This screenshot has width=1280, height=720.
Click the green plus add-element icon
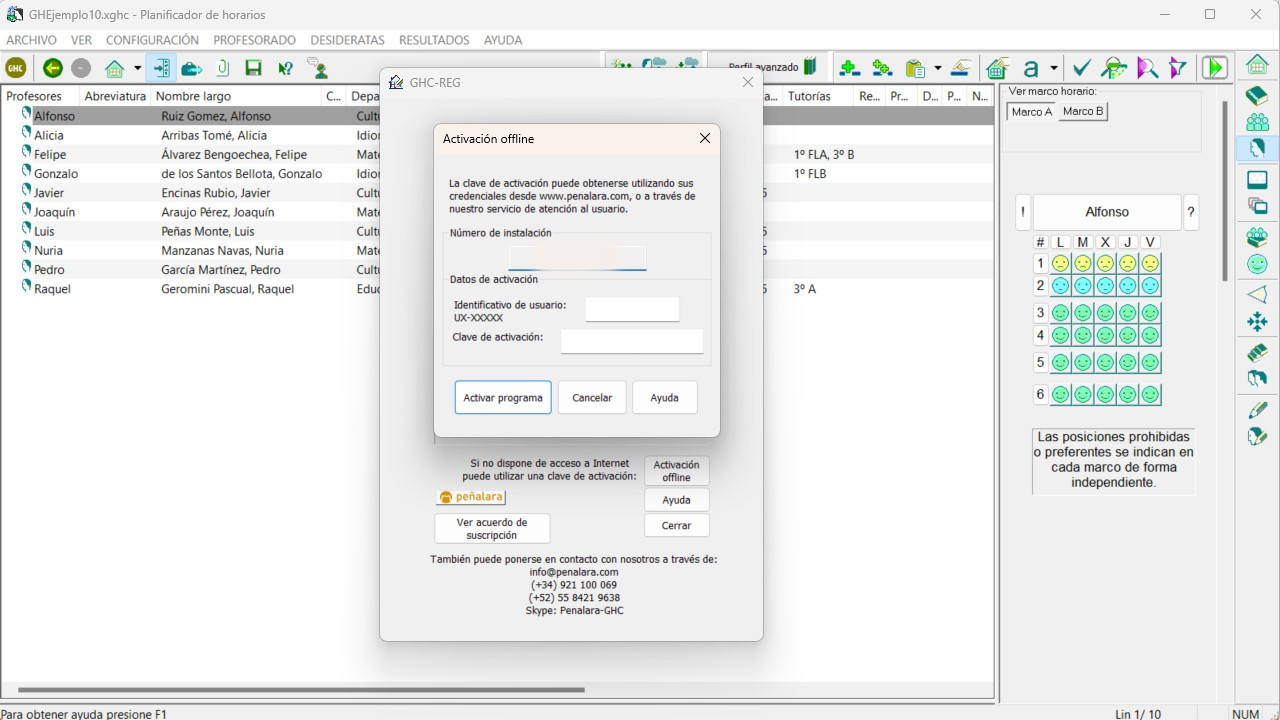[x=850, y=68]
